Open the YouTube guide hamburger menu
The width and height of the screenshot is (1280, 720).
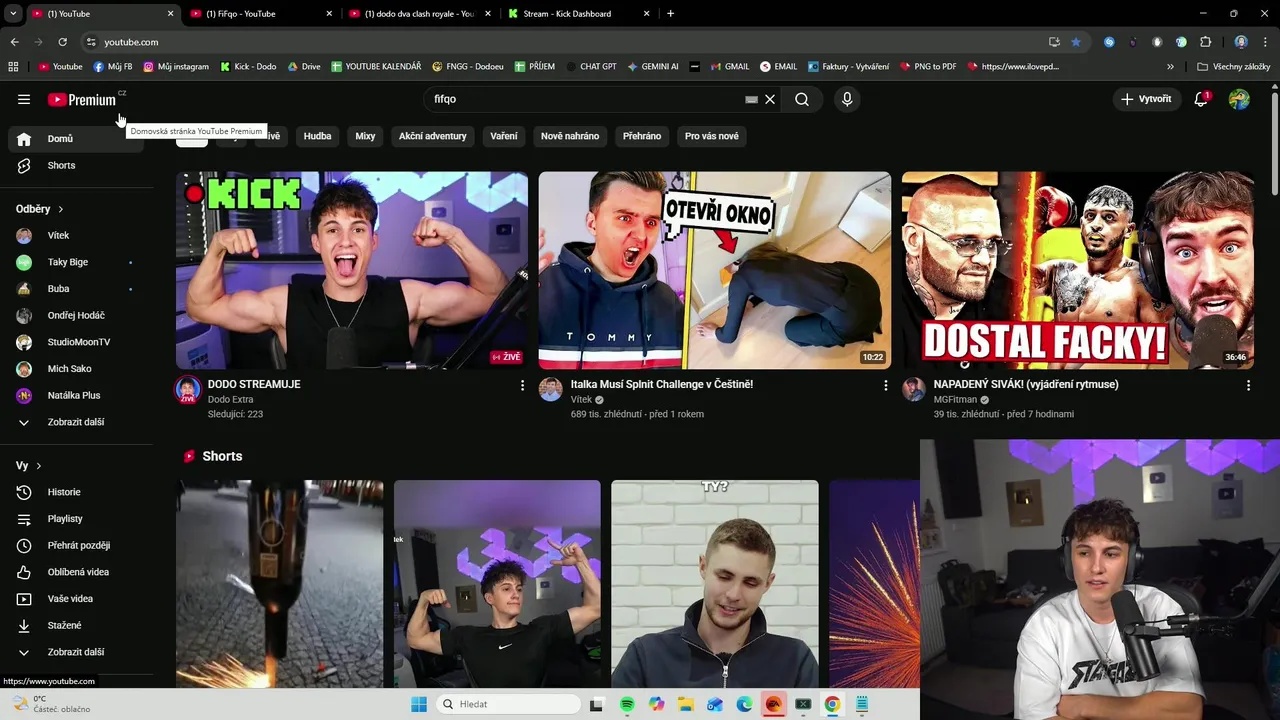pyautogui.click(x=24, y=99)
